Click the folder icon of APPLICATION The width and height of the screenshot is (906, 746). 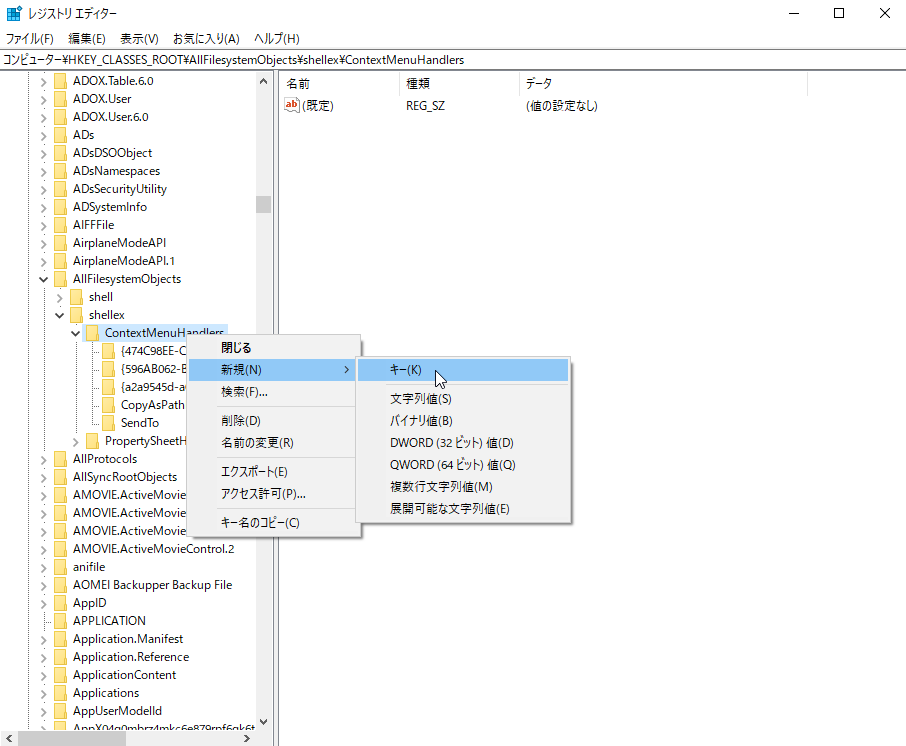(x=61, y=621)
